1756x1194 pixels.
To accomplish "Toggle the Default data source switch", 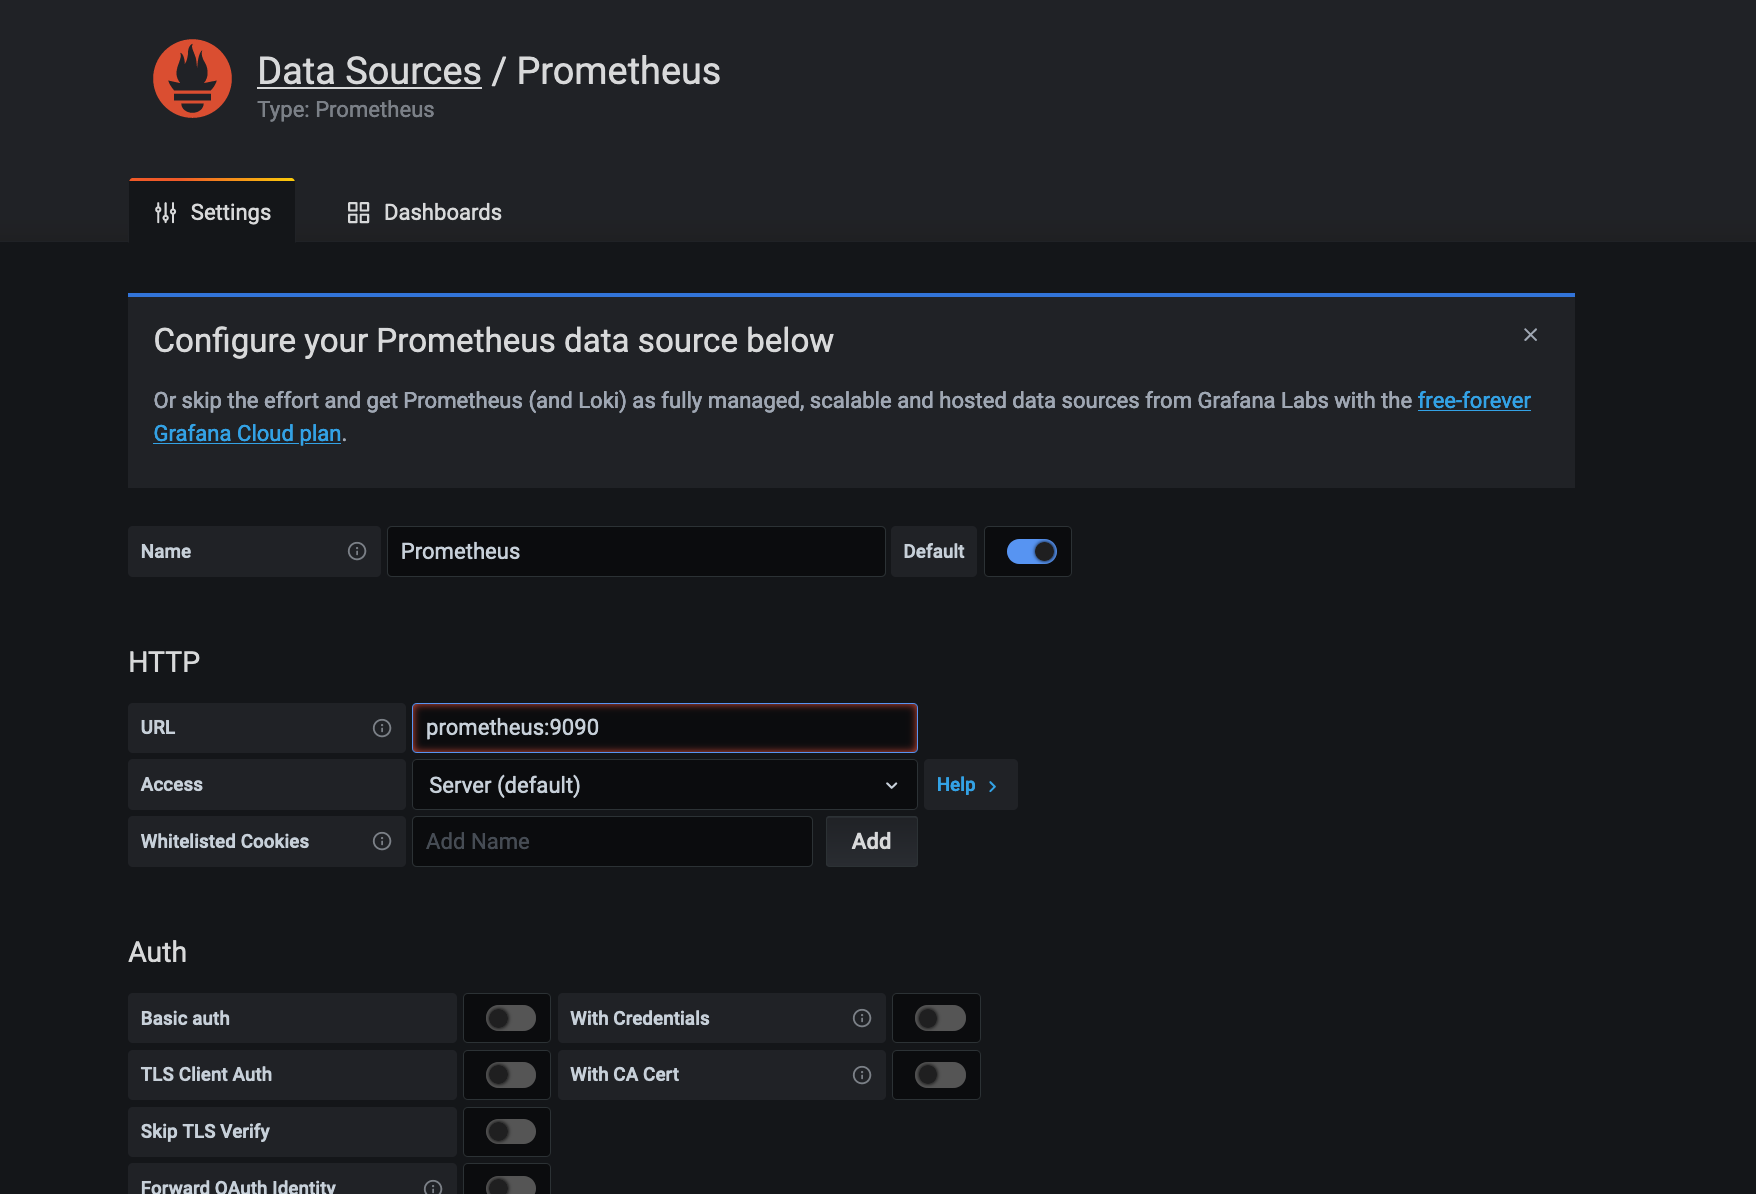I will pos(1031,551).
